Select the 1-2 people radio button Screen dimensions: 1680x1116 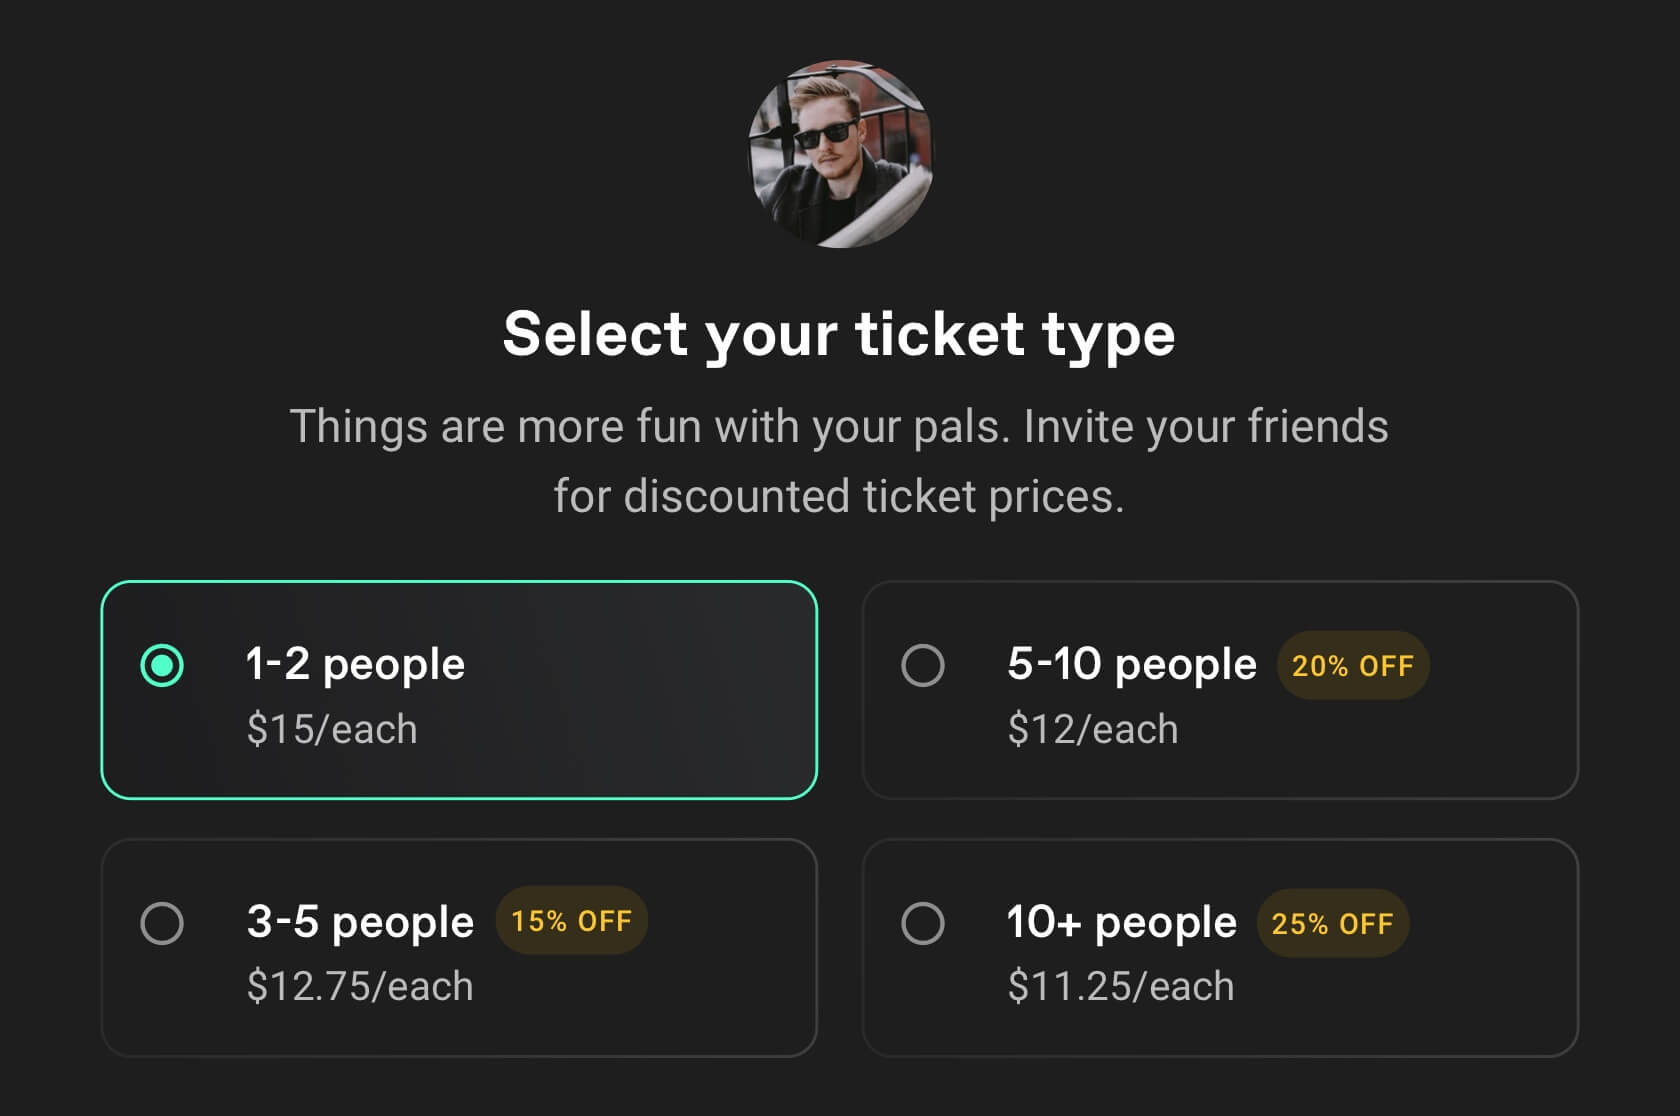pos(162,665)
